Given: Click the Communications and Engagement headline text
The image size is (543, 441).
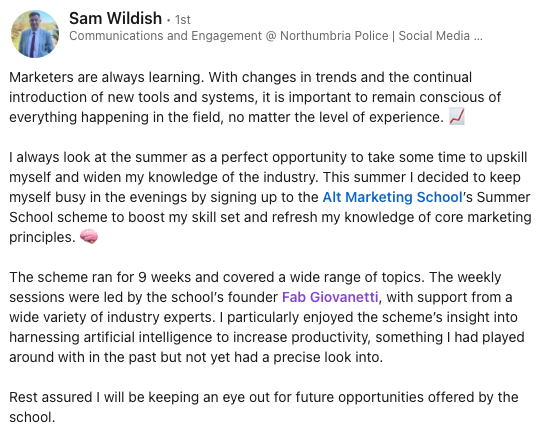Looking at the screenshot, I should pos(166,36).
